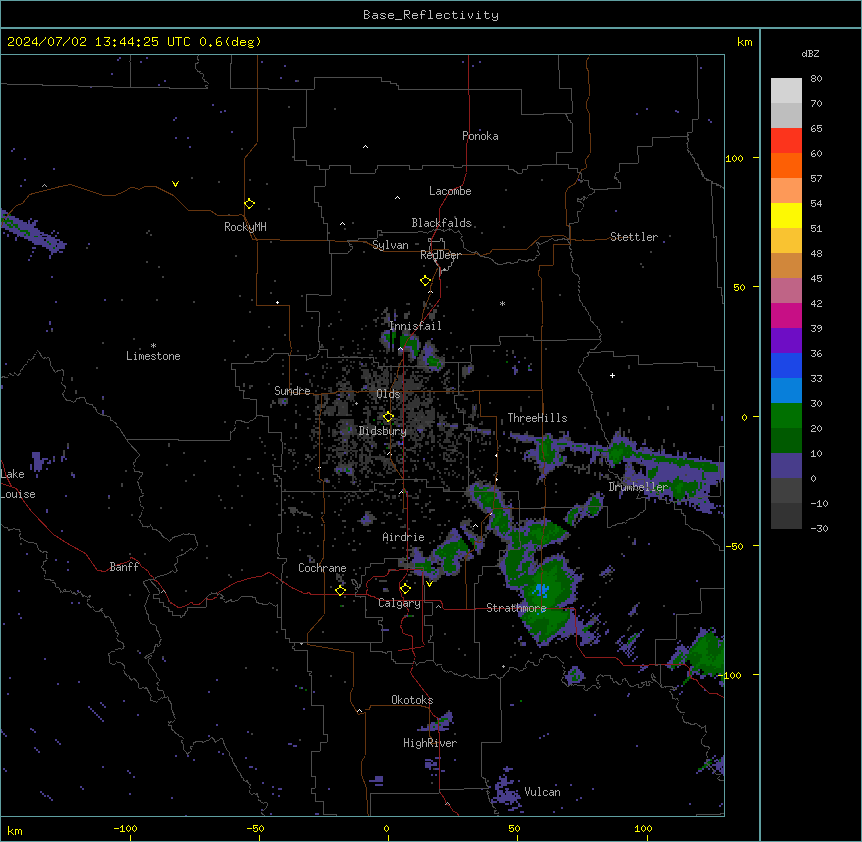This screenshot has height=842, width=862.
Task: Click the Stettler city label
Action: 633,237
